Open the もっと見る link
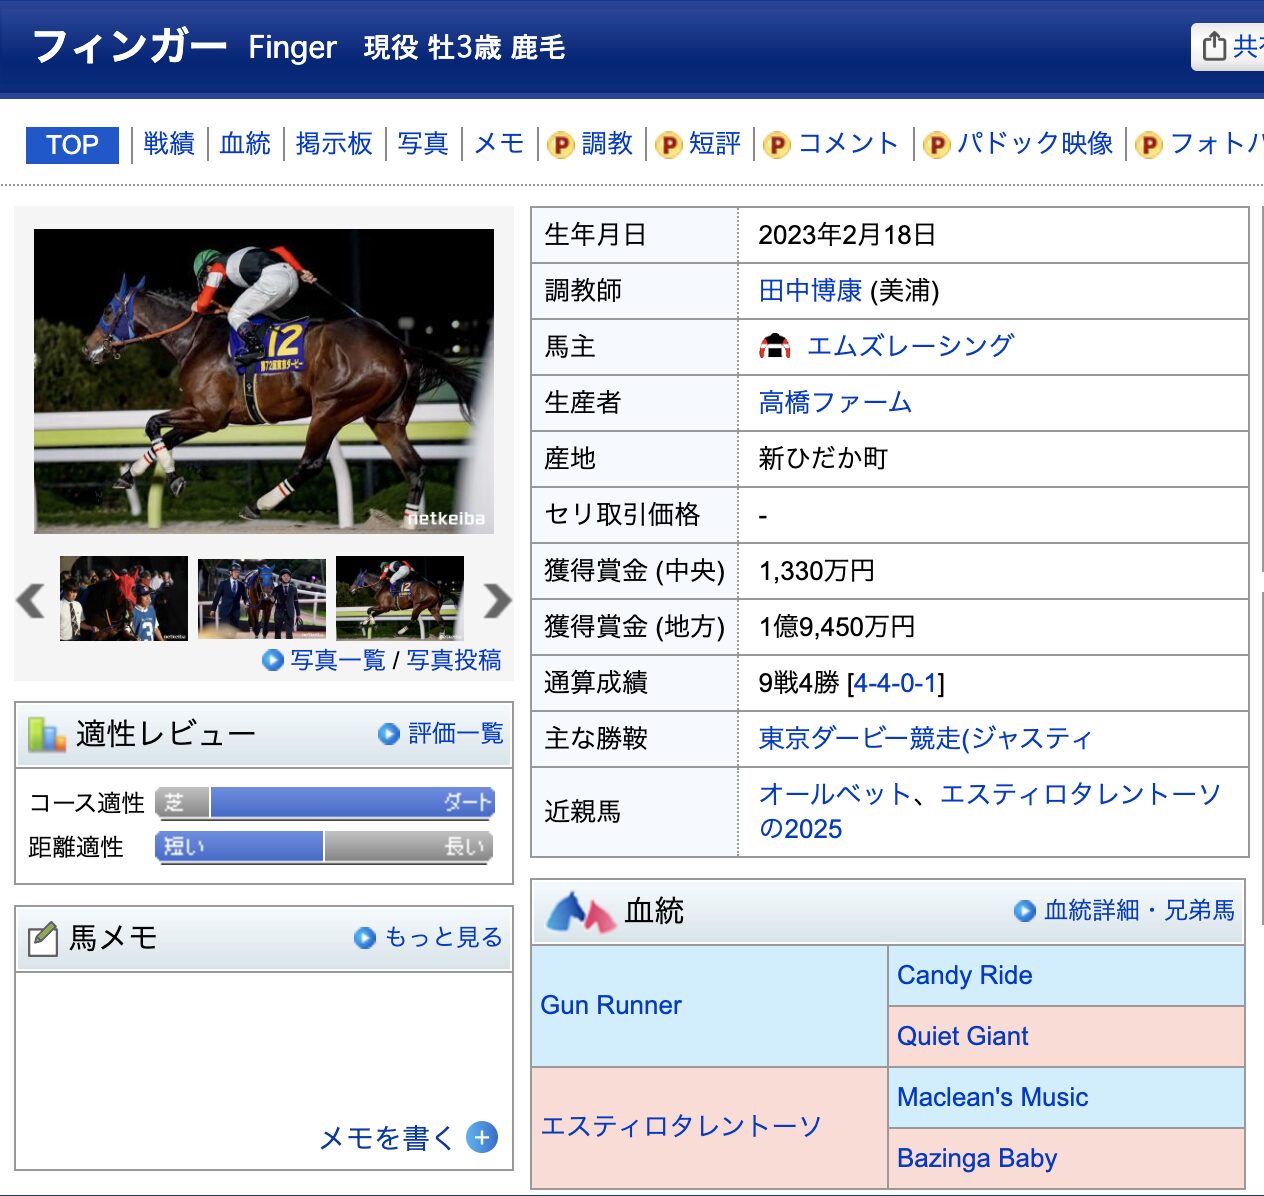The width and height of the screenshot is (1264, 1196). click(x=444, y=937)
